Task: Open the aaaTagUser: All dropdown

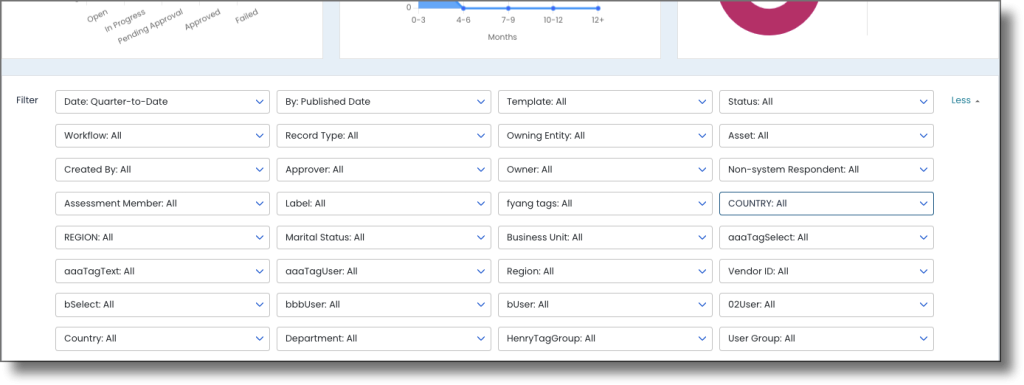Action: [x=384, y=271]
